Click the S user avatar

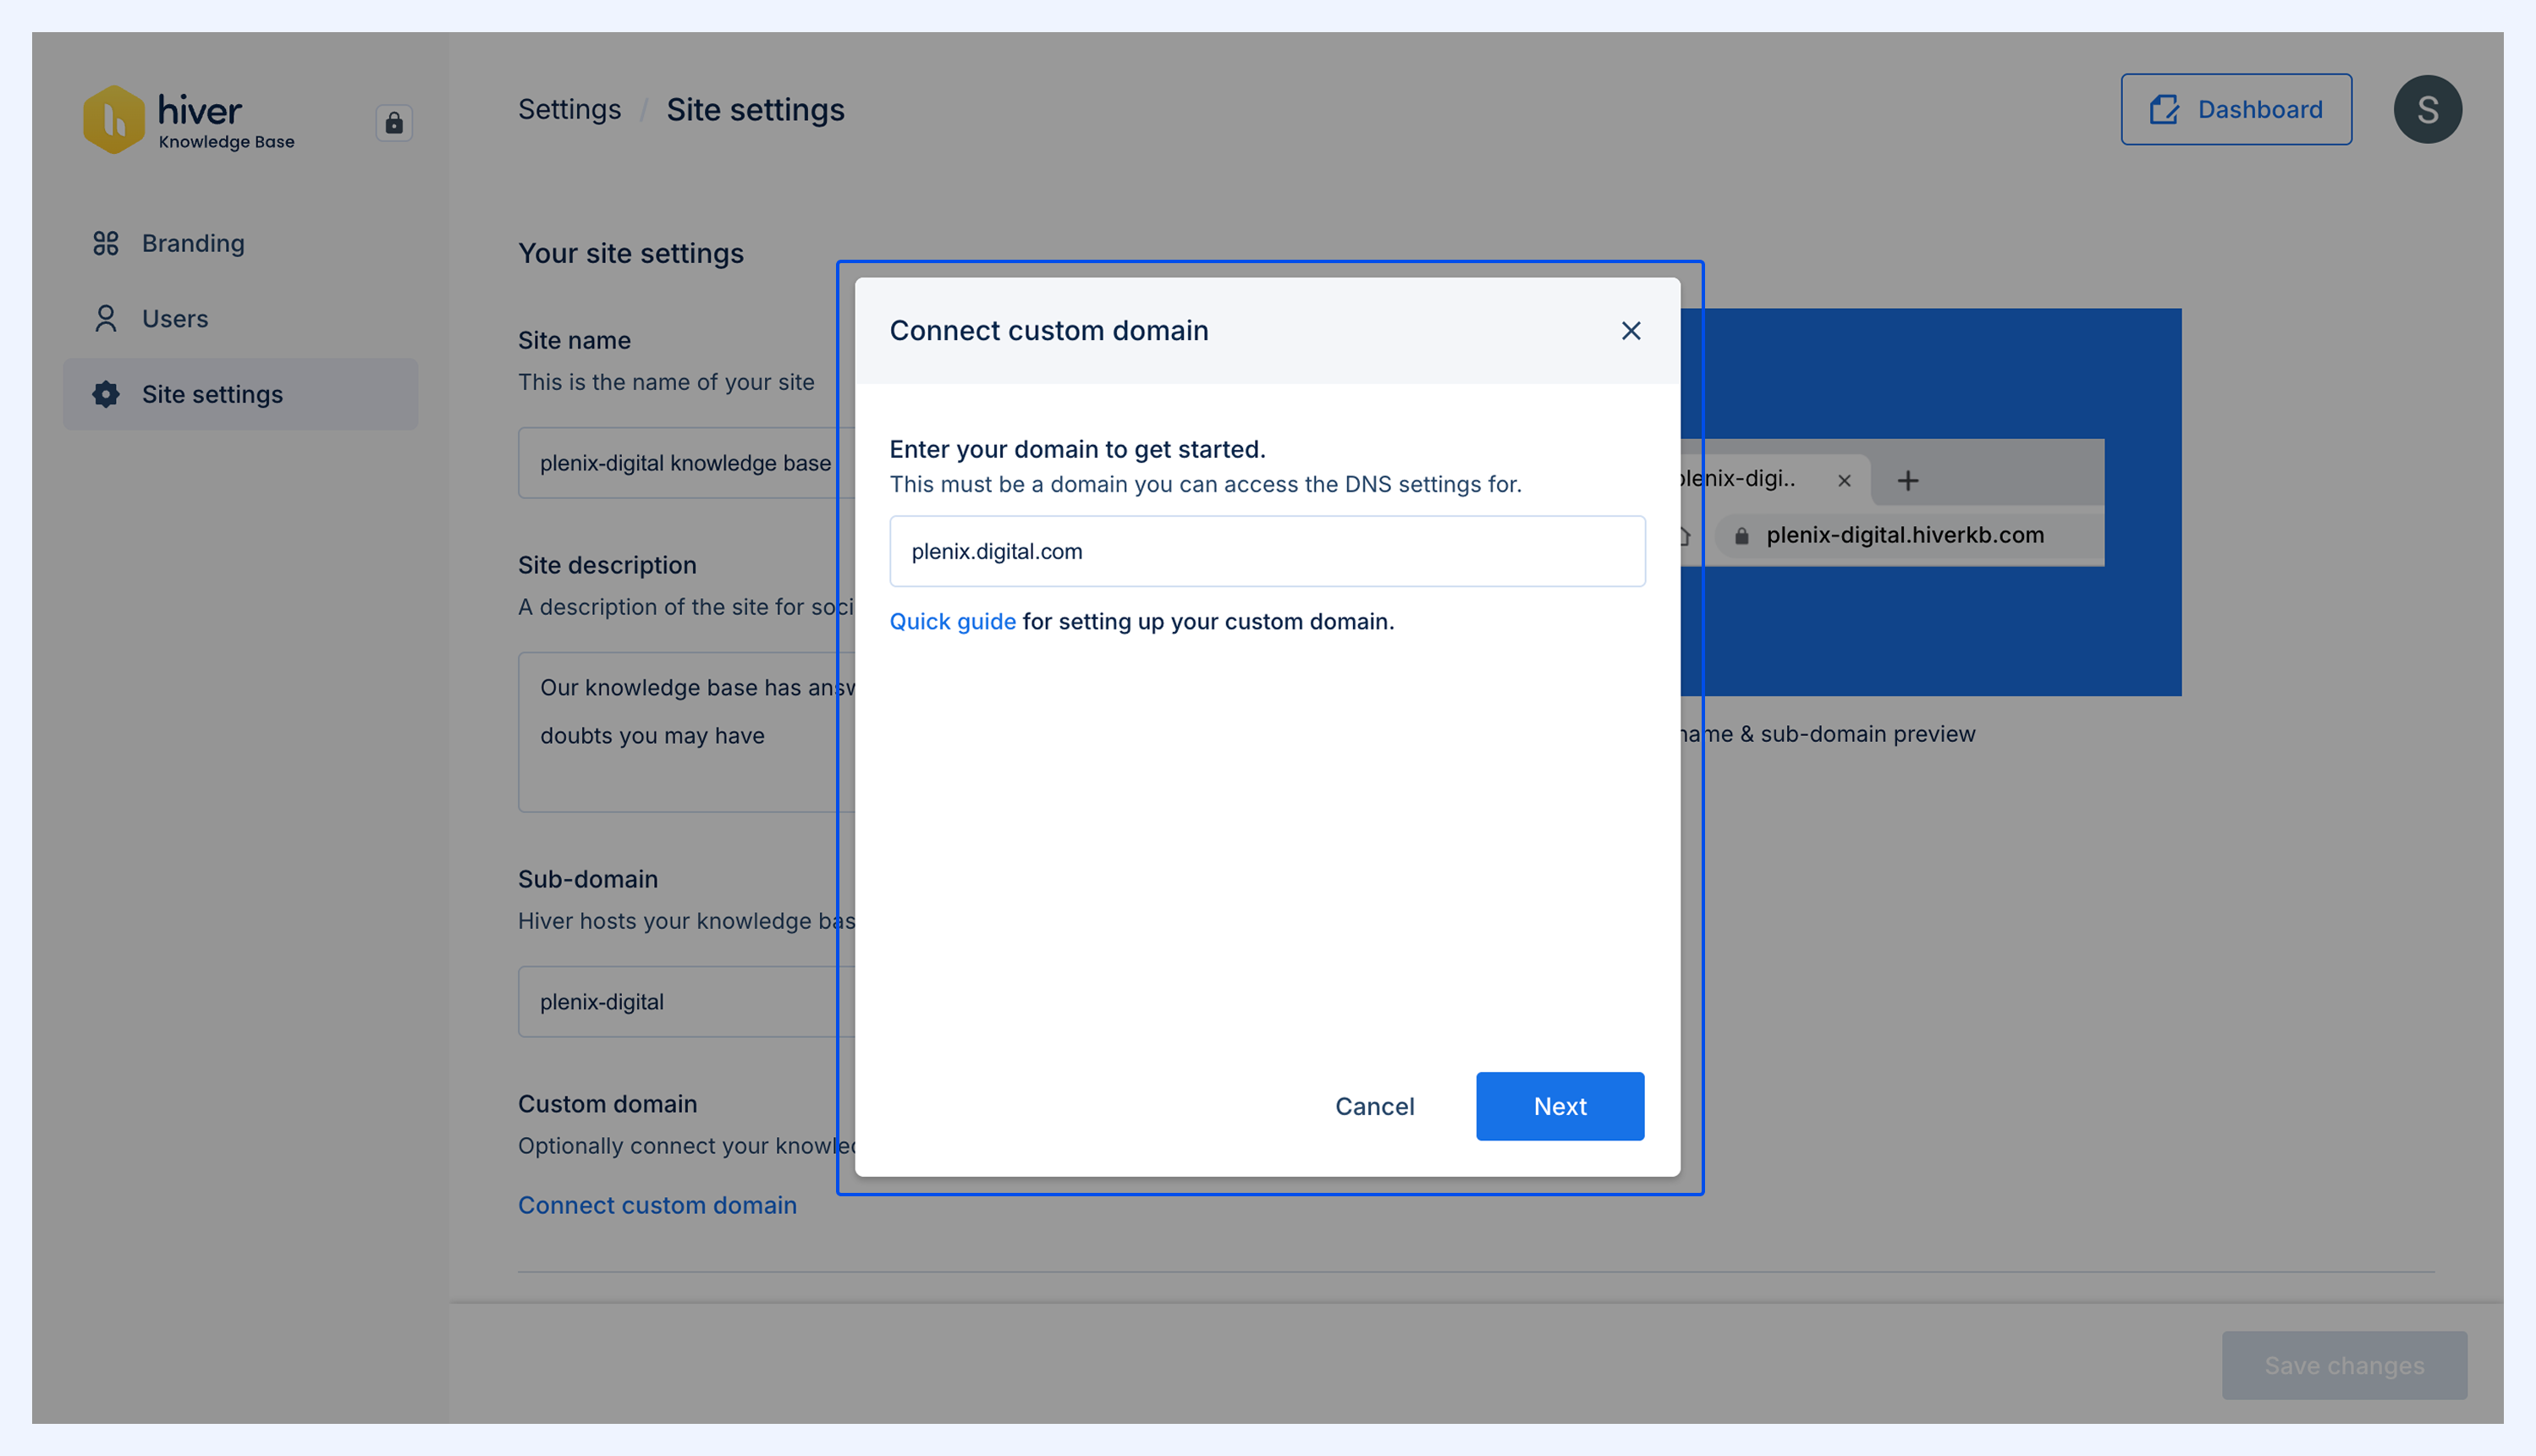pyautogui.click(x=2427, y=109)
